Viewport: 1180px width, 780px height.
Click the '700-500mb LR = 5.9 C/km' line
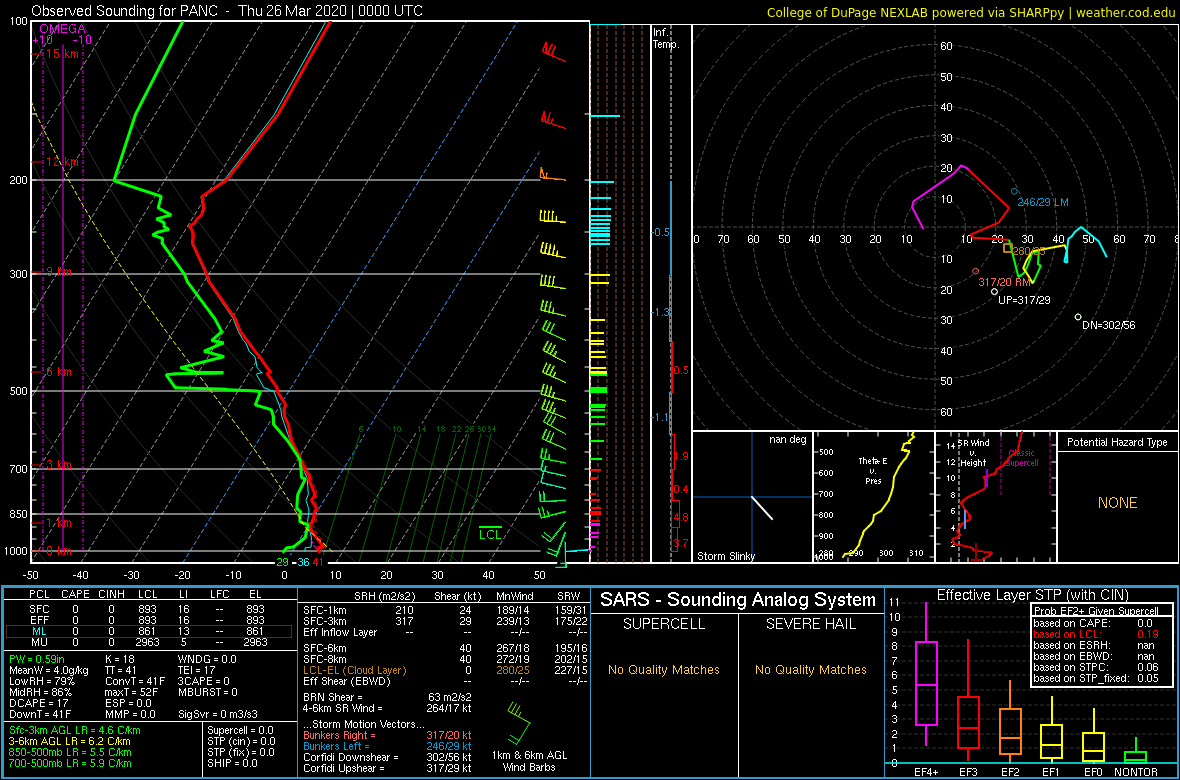point(70,762)
